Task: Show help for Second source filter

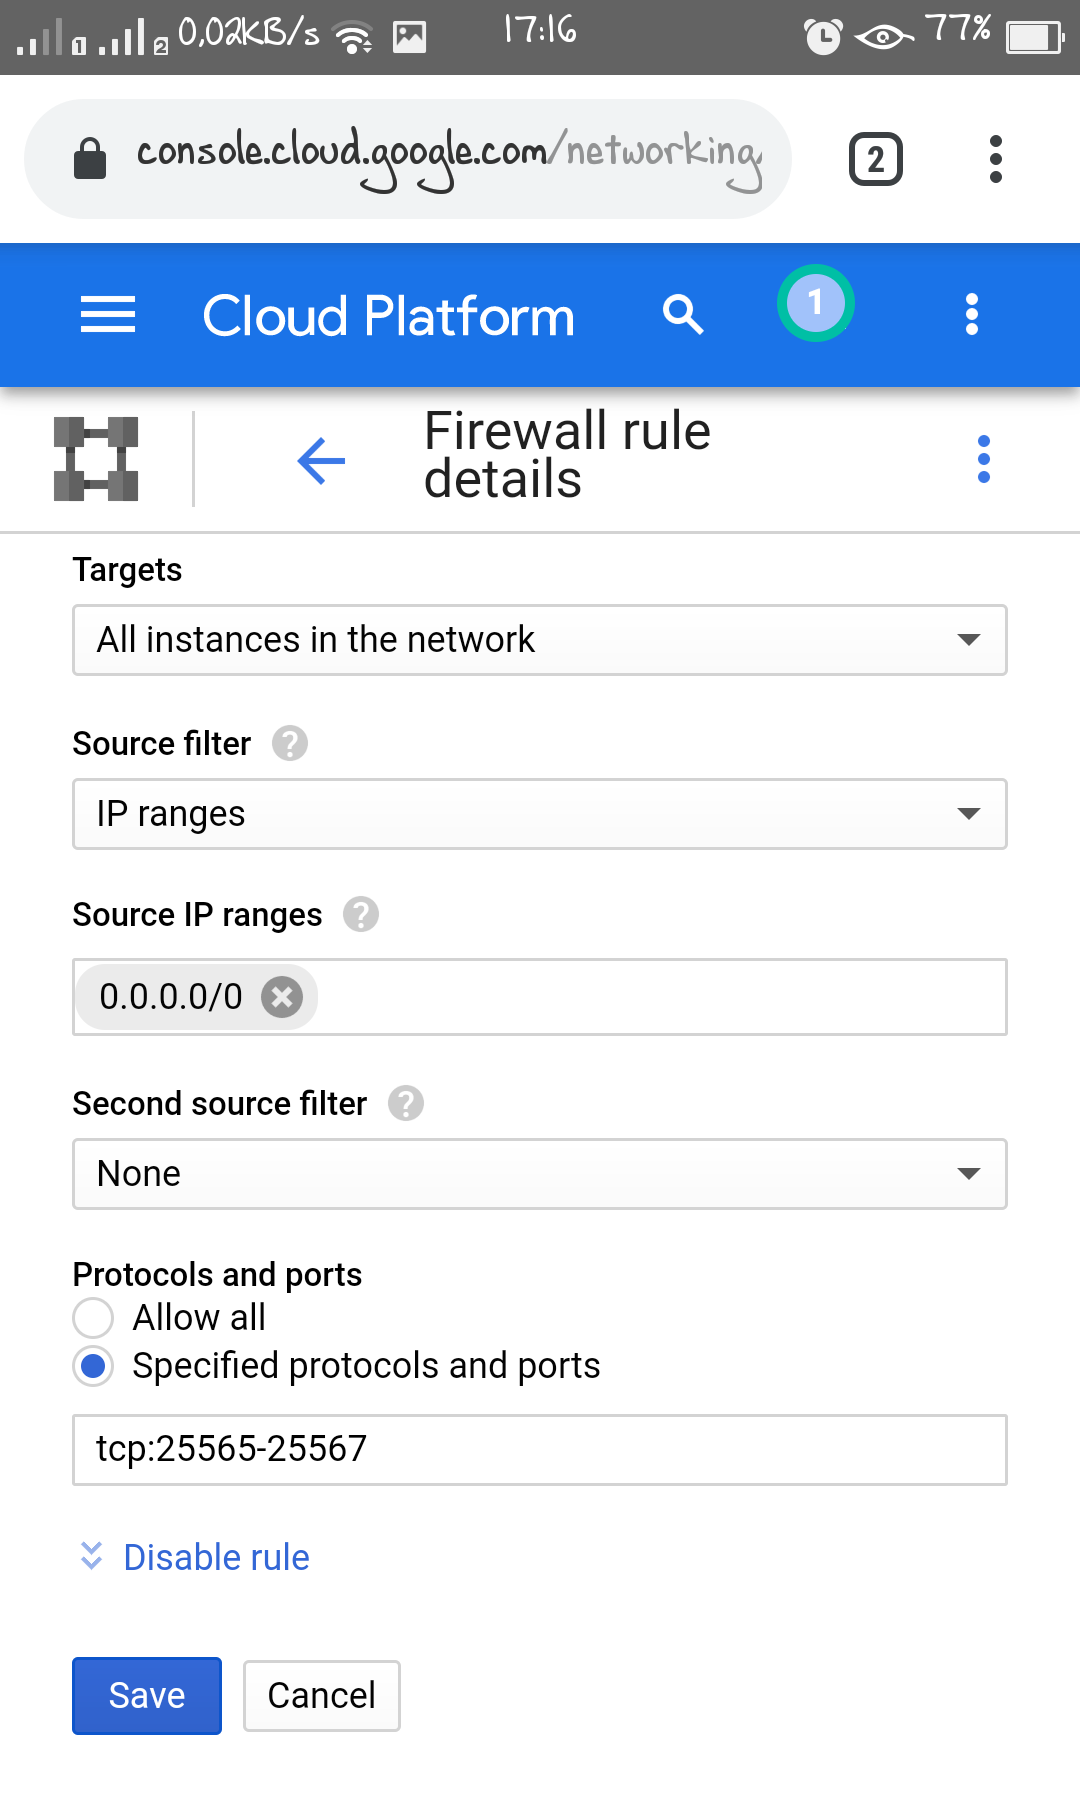Action: coord(406,1104)
